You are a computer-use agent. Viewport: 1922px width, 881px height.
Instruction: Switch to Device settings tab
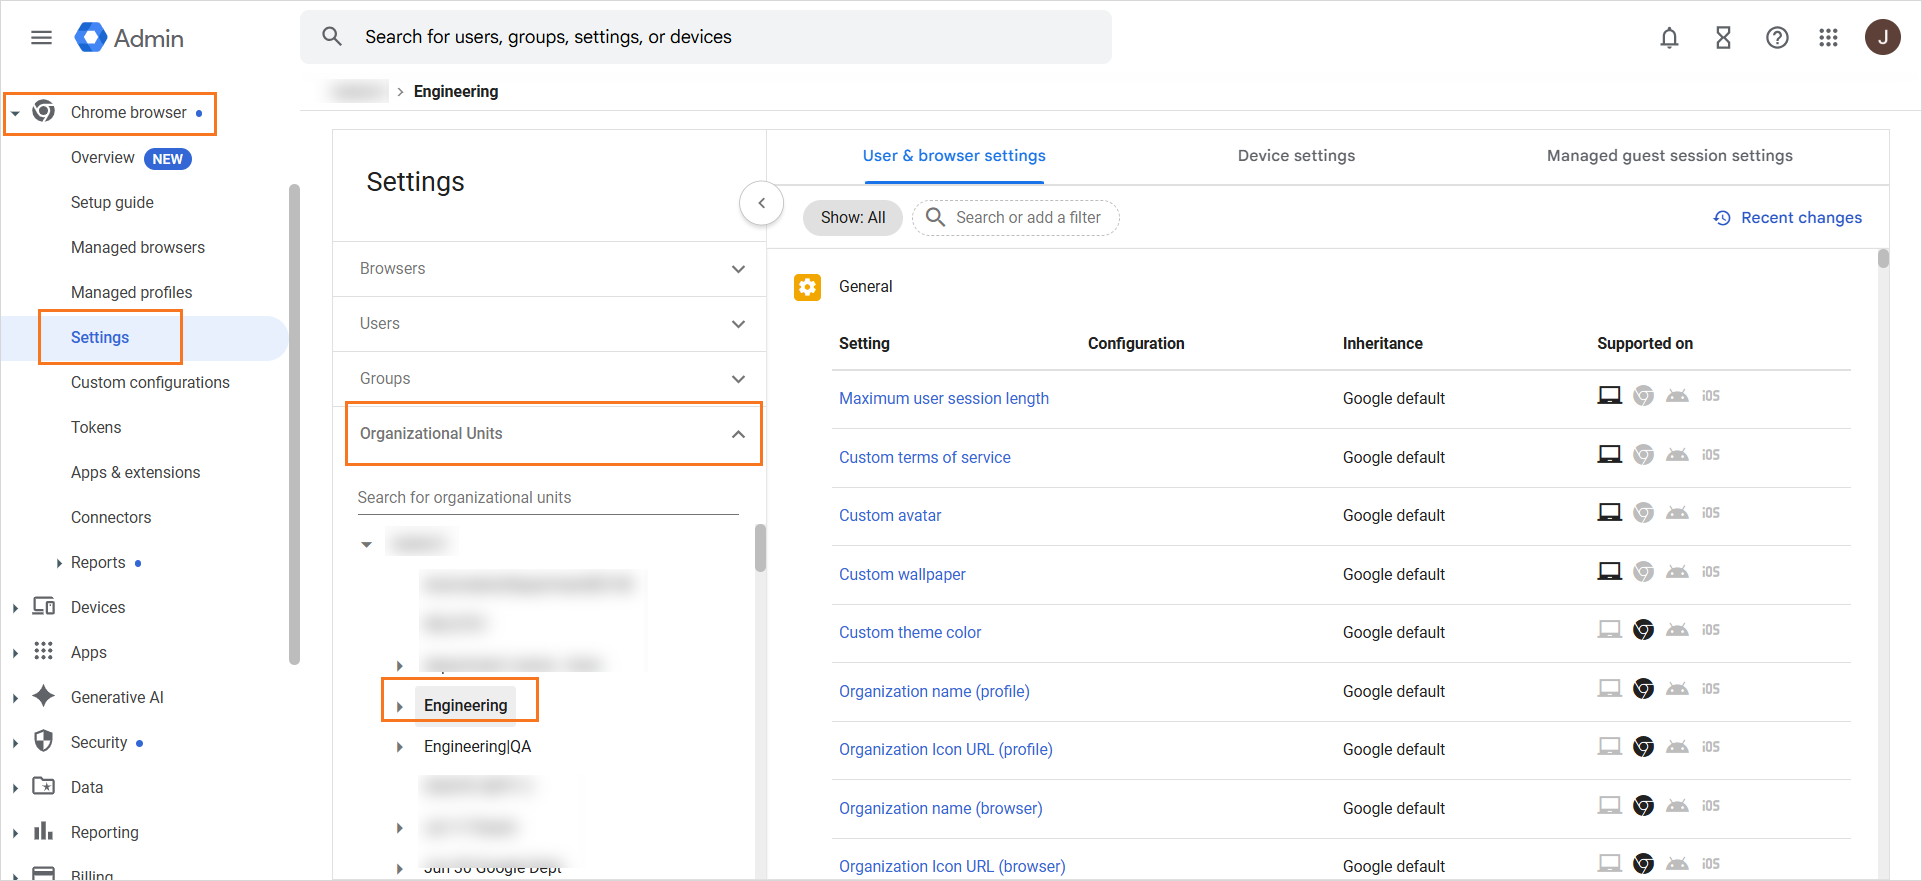pos(1296,156)
